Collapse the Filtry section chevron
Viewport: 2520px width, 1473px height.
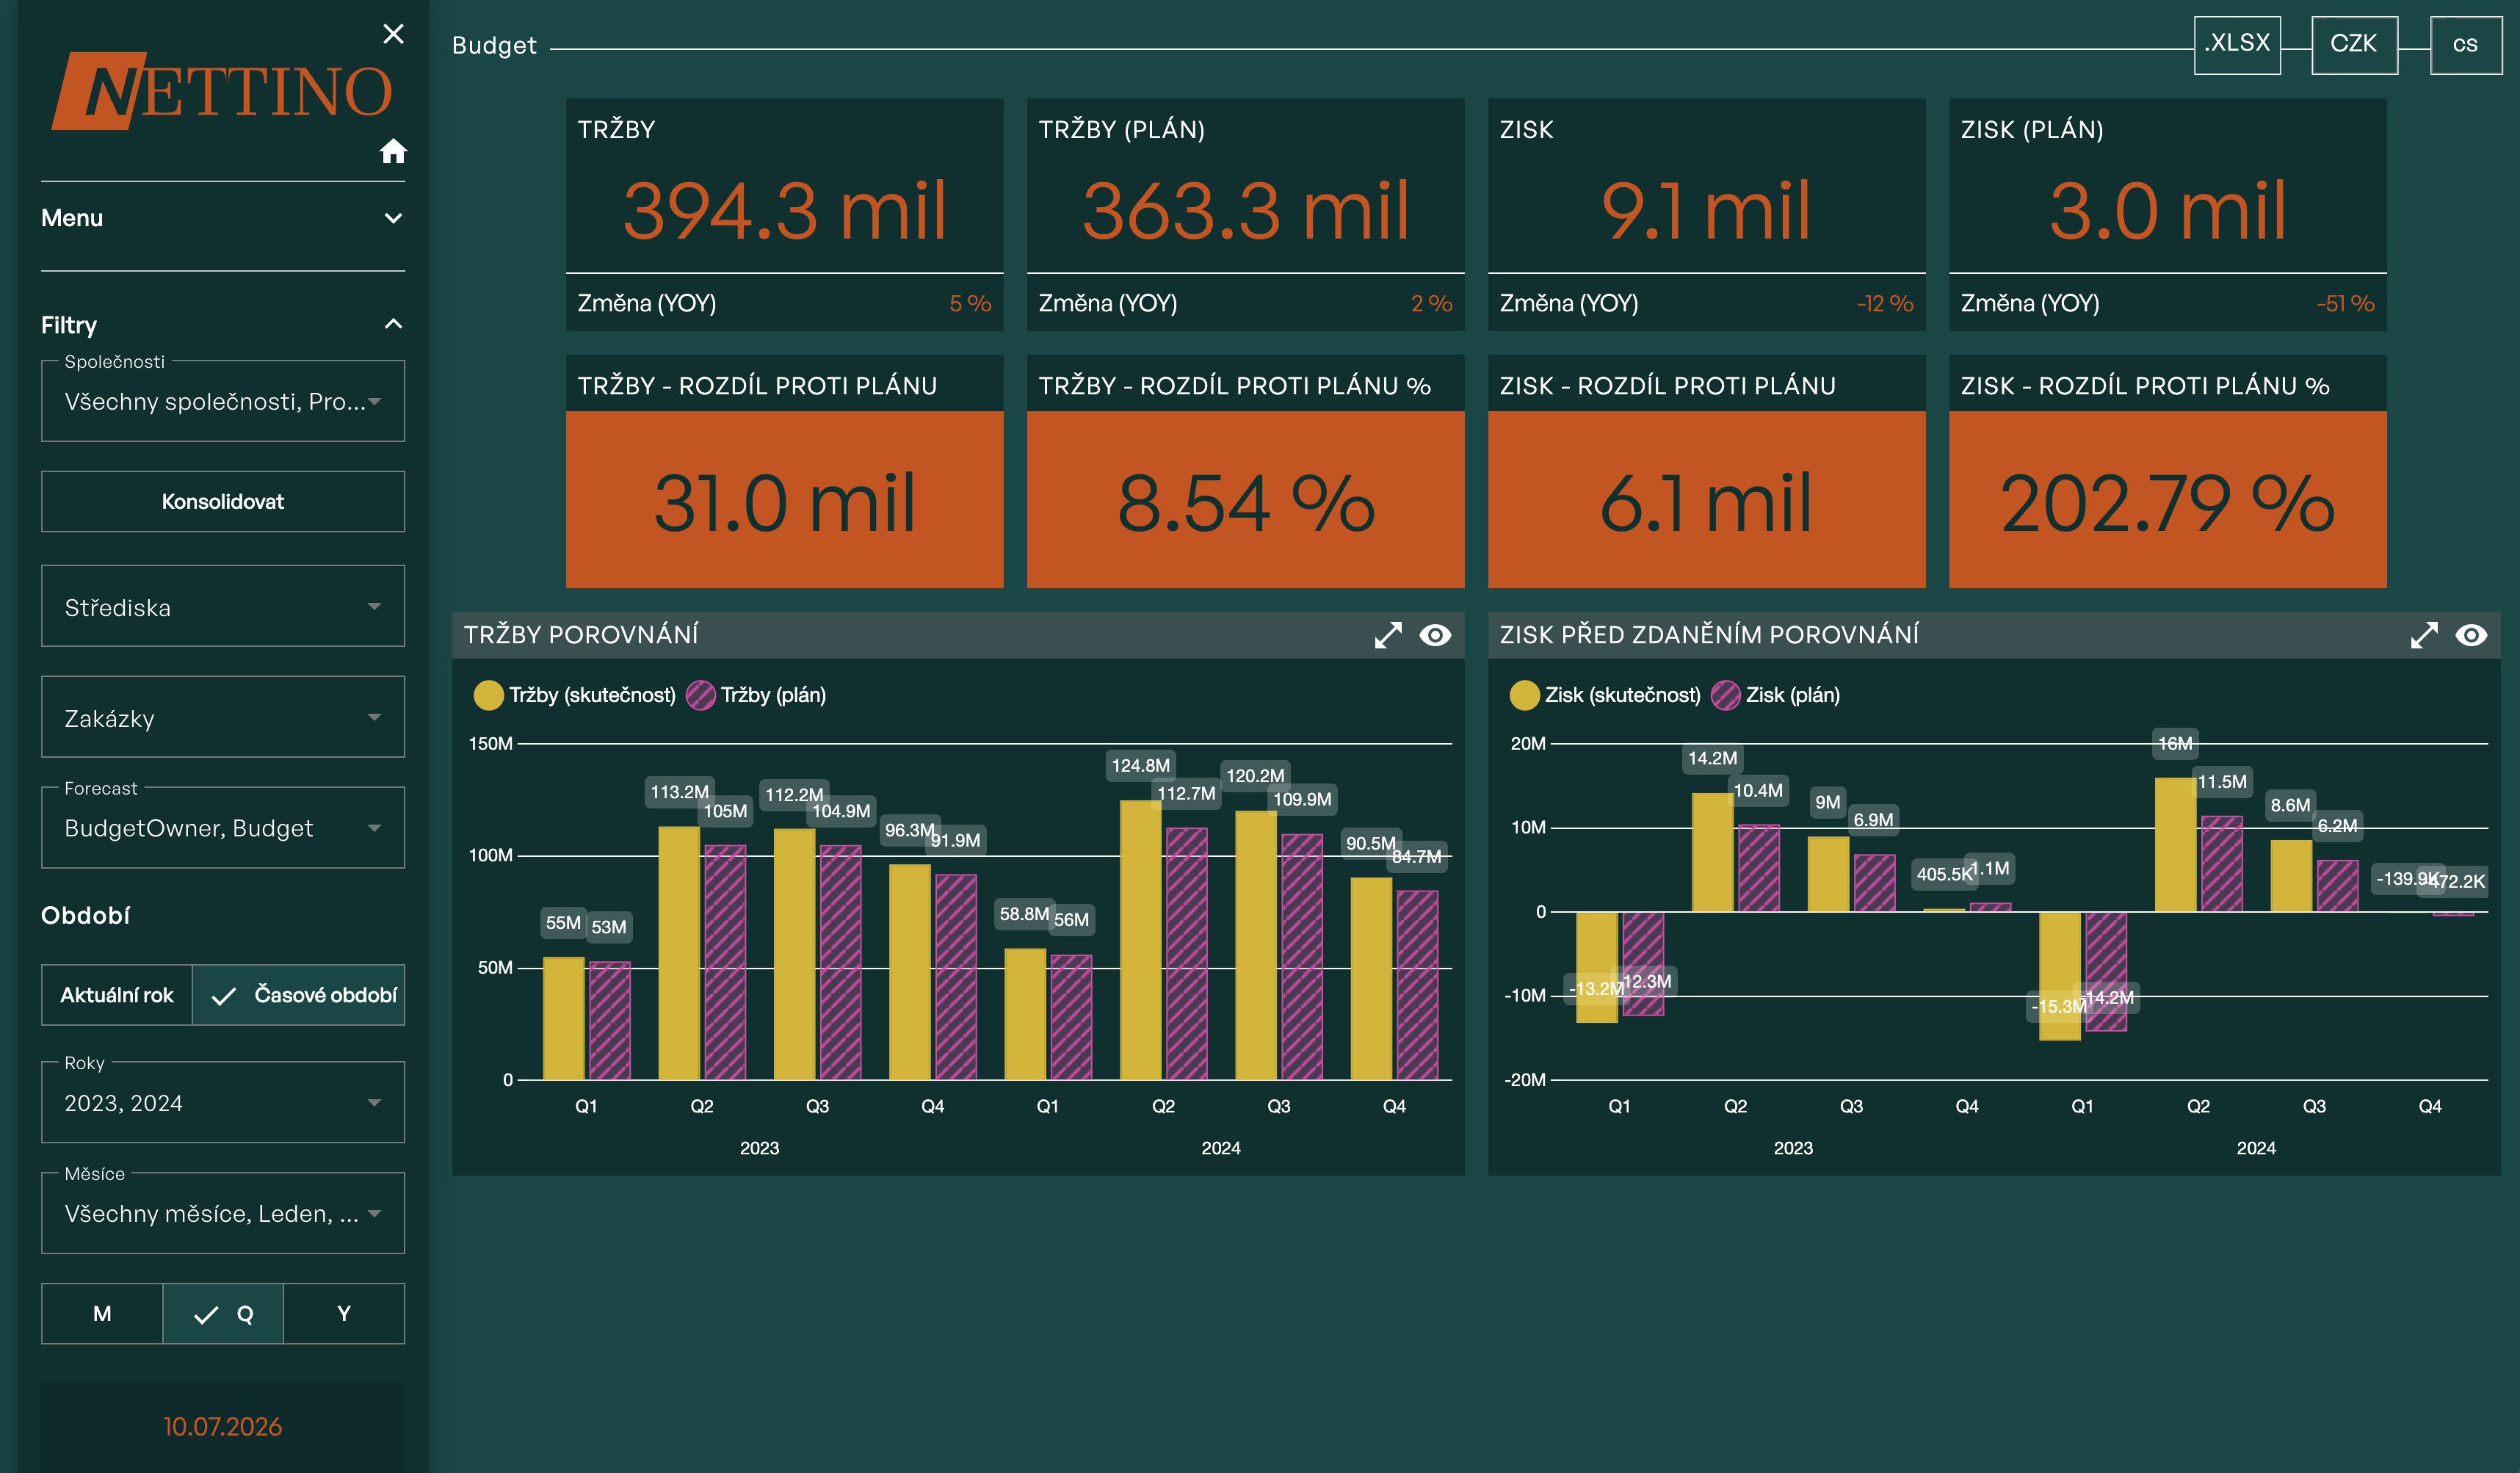pos(393,324)
